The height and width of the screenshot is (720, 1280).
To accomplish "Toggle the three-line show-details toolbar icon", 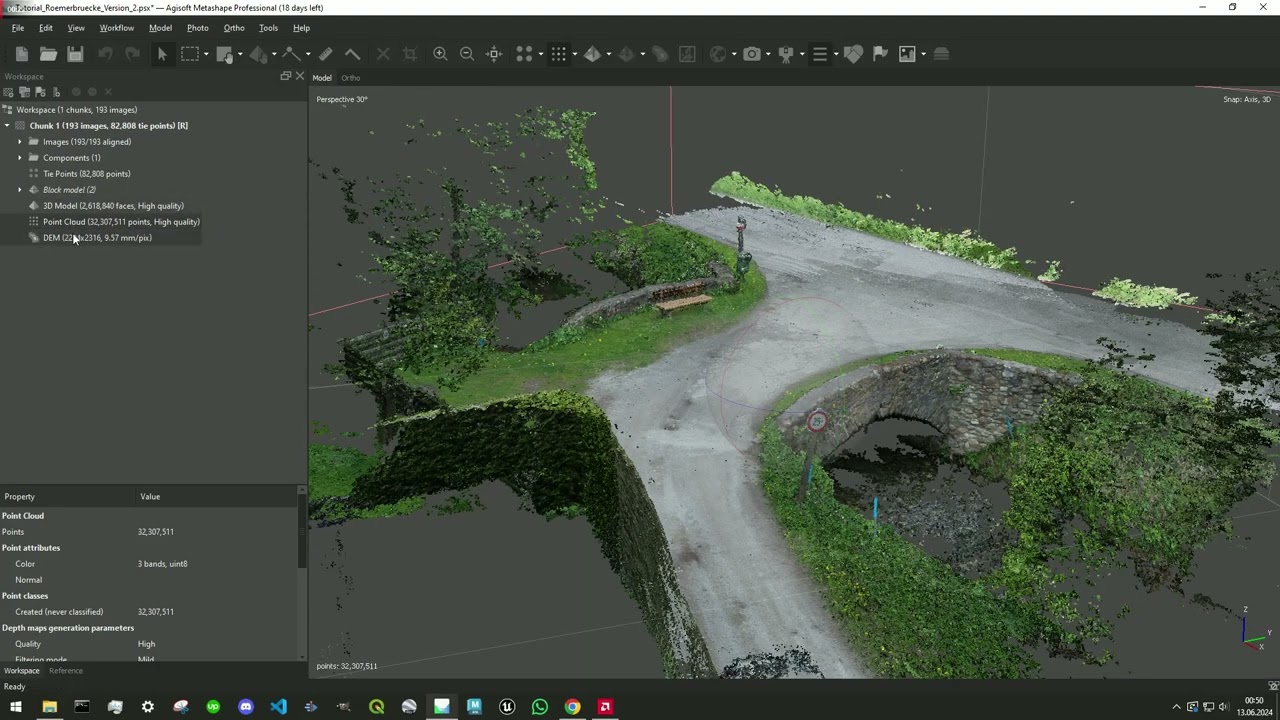I will click(x=820, y=54).
